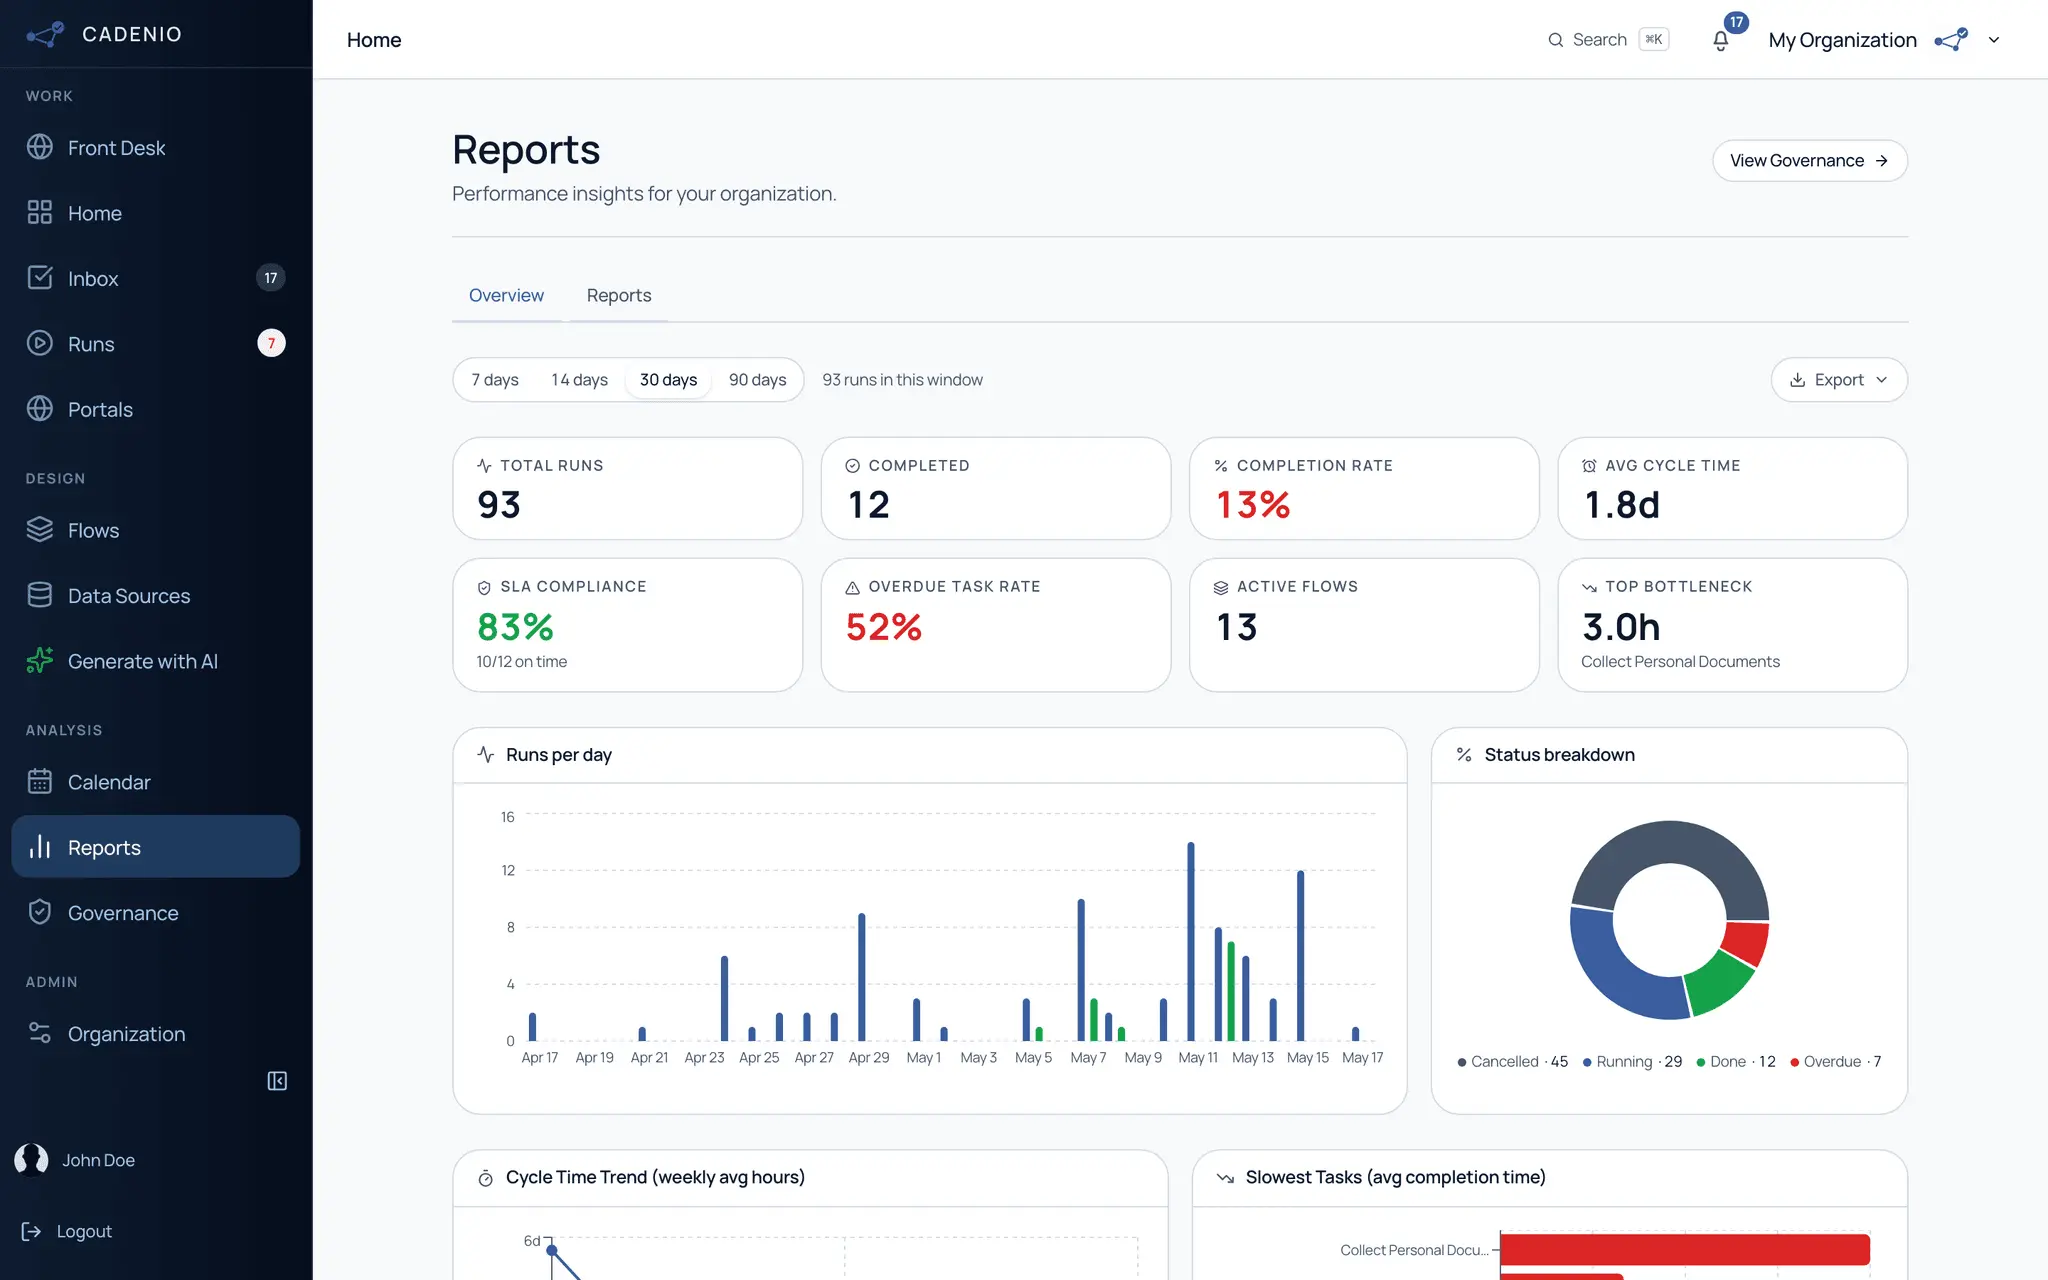The height and width of the screenshot is (1280, 2048).
Task: Click the Reports bar chart icon
Action: pyautogui.click(x=40, y=847)
